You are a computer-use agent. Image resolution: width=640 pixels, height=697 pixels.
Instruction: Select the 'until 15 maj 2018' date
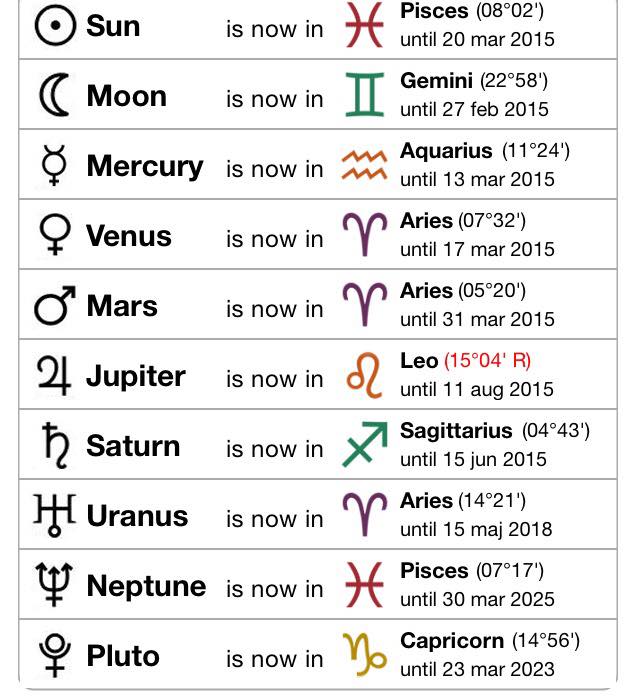(476, 529)
